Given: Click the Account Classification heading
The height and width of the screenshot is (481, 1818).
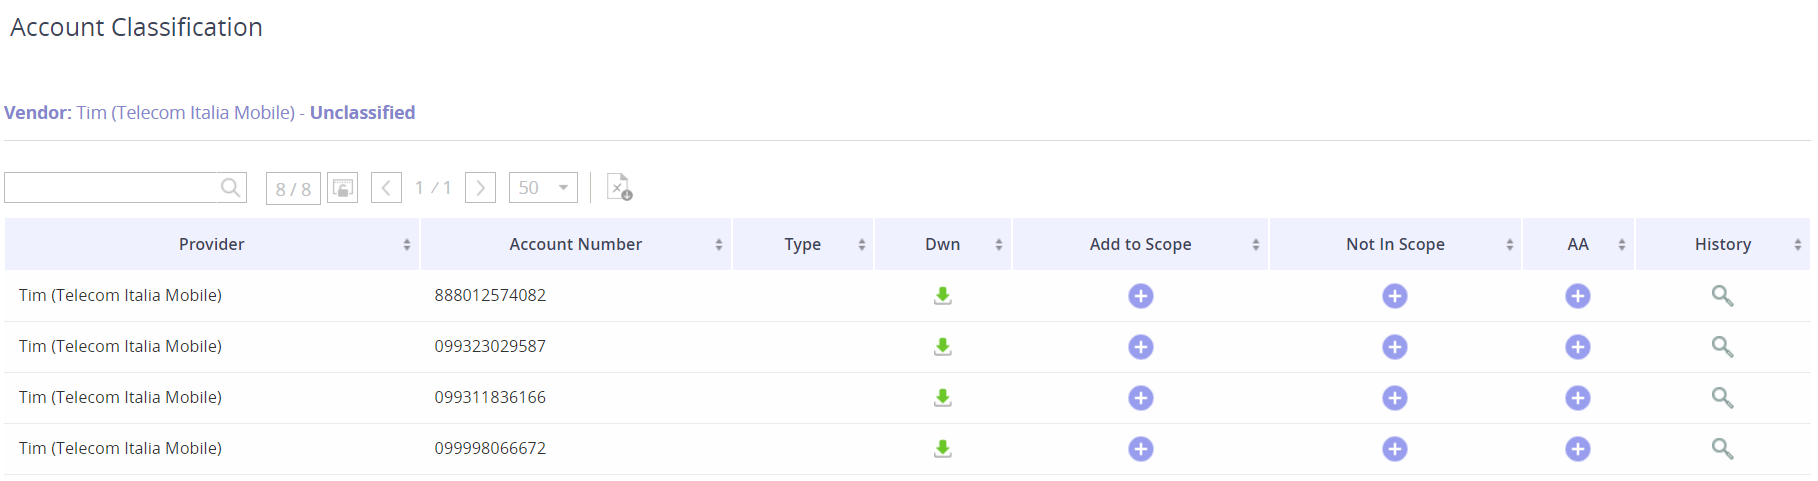Looking at the screenshot, I should 136,27.
